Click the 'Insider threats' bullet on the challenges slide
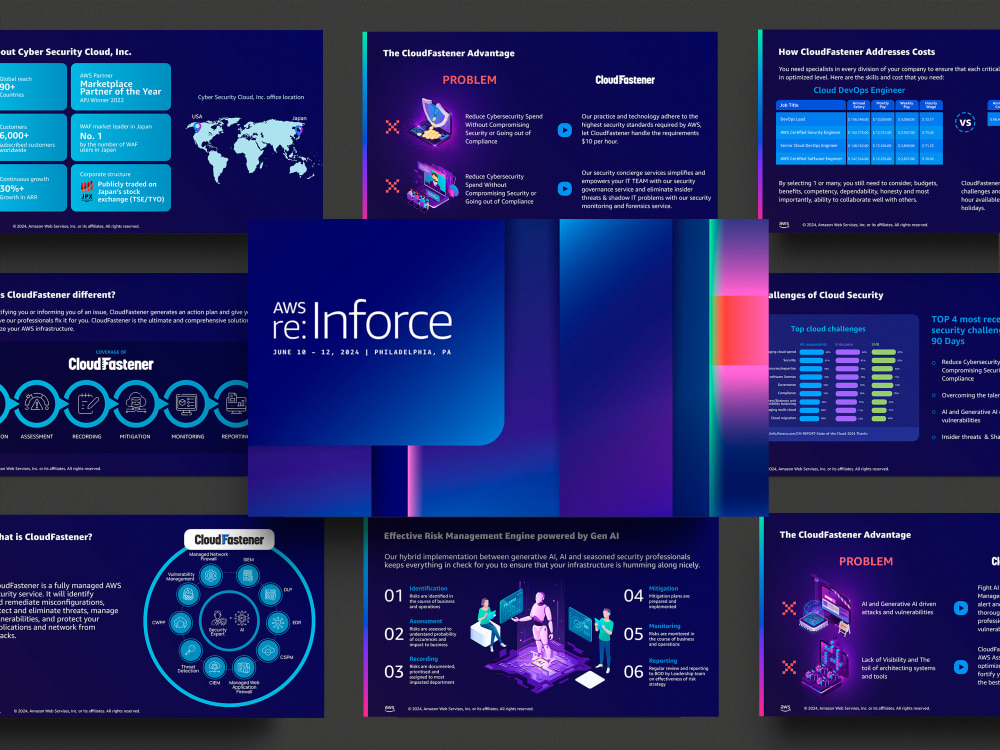Image resolution: width=1000 pixels, height=750 pixels. point(971,437)
